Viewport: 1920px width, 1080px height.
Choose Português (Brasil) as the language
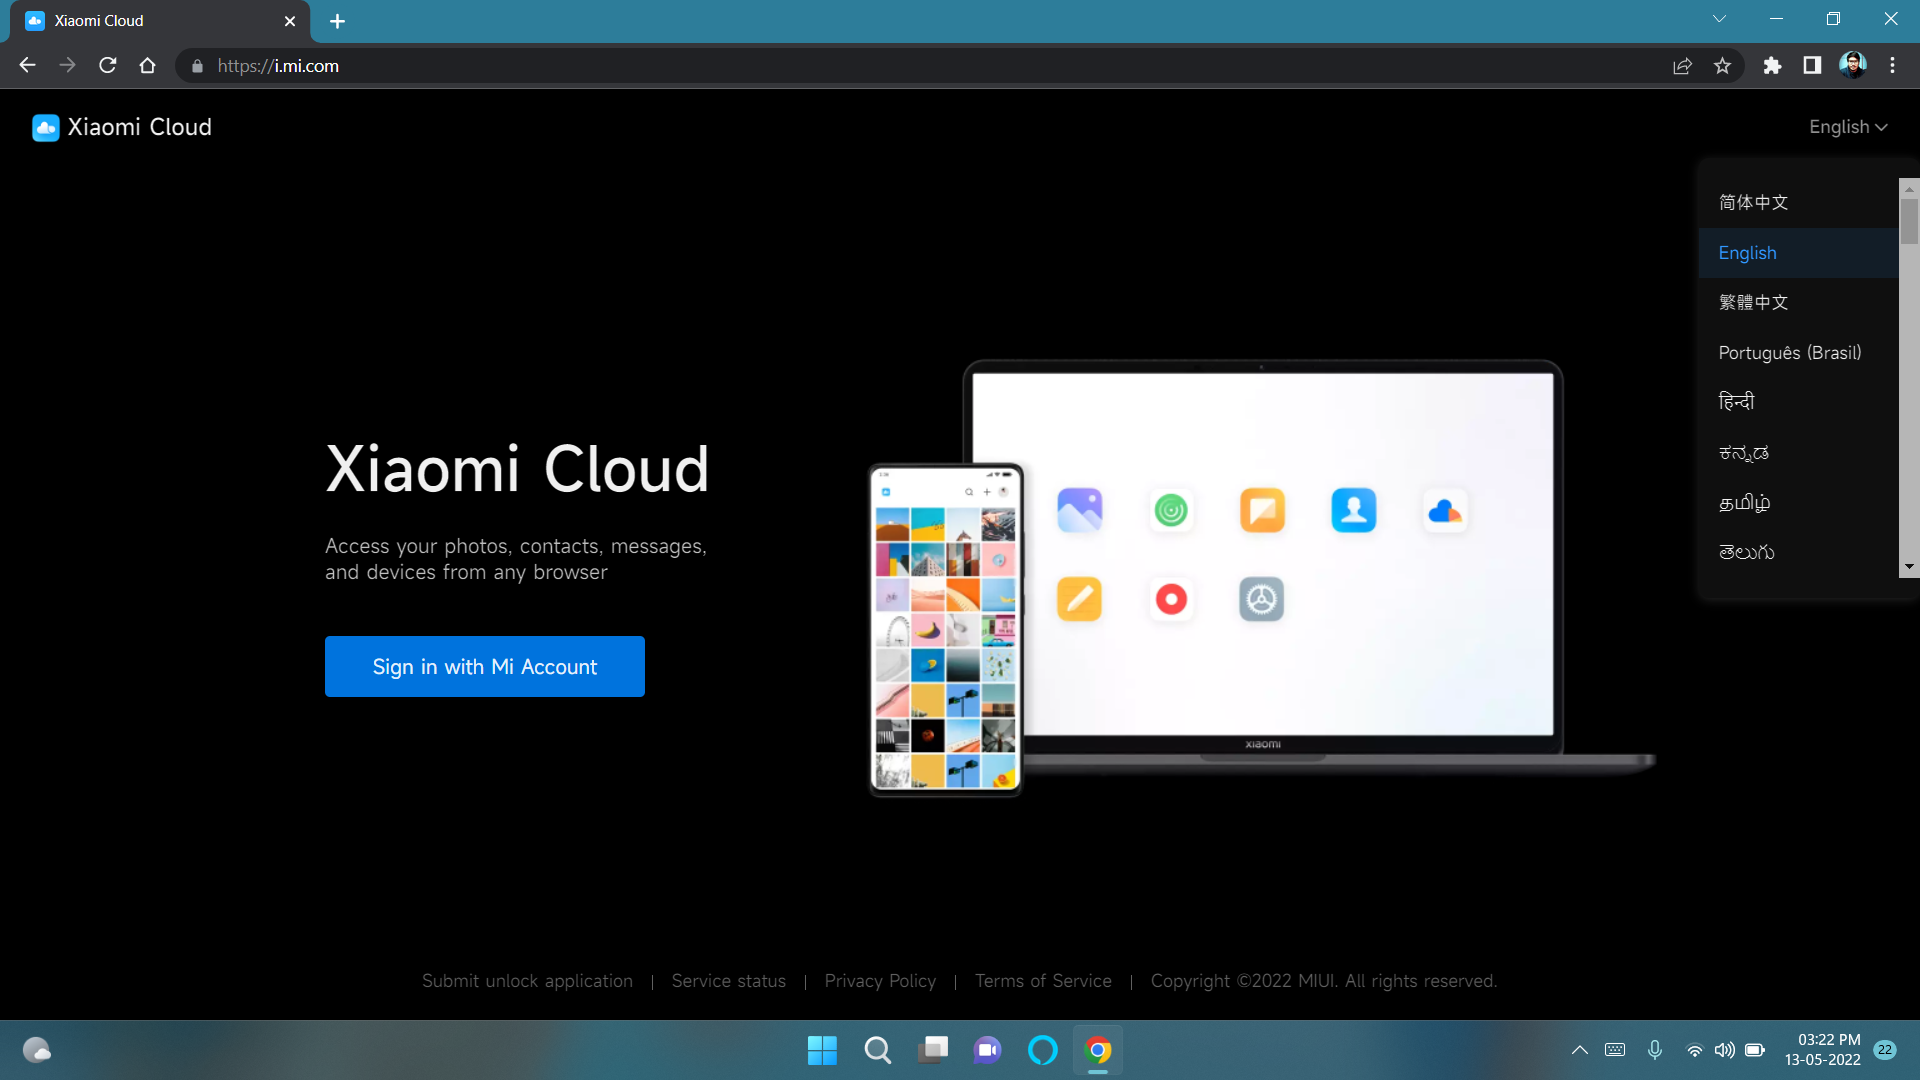pyautogui.click(x=1789, y=352)
